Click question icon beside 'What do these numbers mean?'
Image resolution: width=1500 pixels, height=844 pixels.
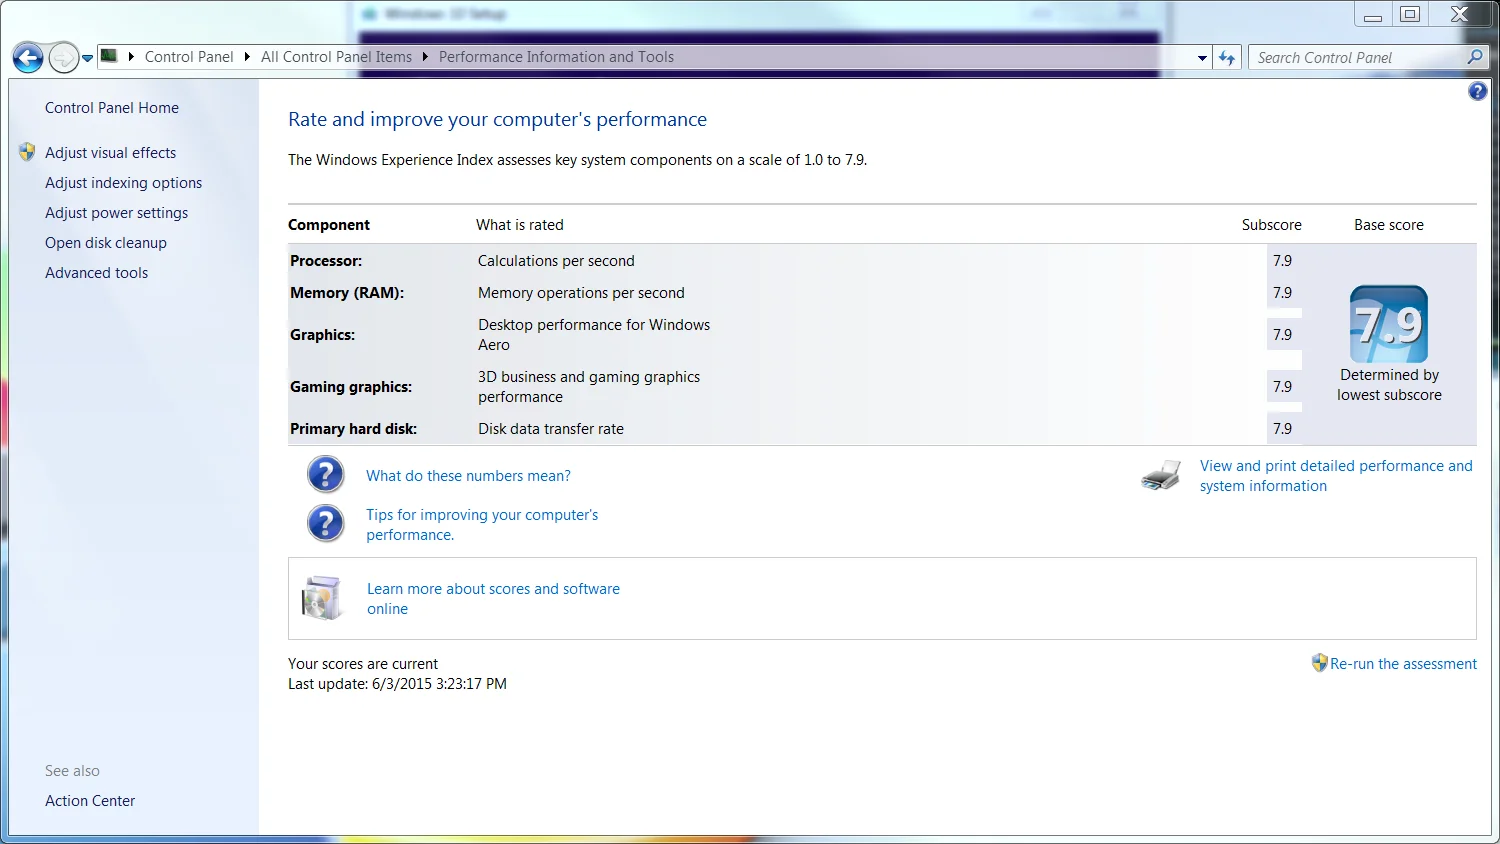(325, 475)
